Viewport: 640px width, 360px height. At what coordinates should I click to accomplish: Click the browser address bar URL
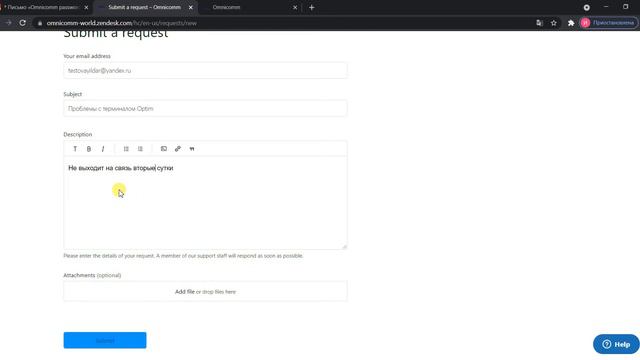tap(122, 23)
